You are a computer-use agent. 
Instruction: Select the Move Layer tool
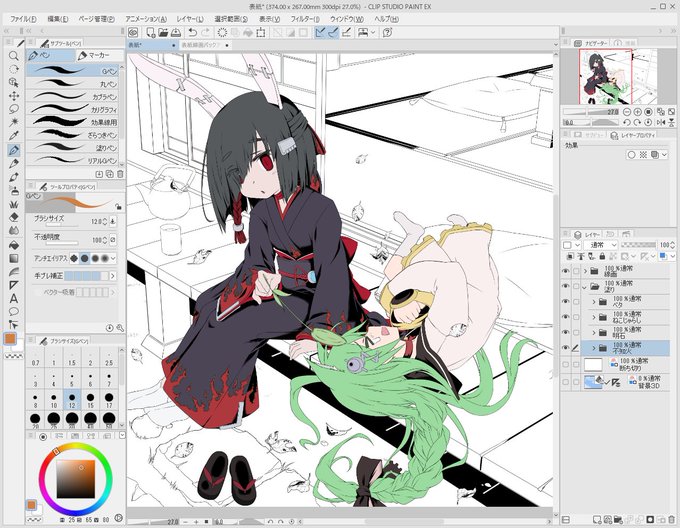(x=13, y=96)
